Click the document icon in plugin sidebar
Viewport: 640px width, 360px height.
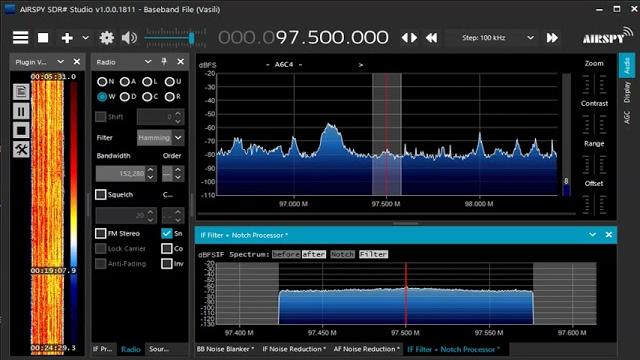tap(21, 91)
